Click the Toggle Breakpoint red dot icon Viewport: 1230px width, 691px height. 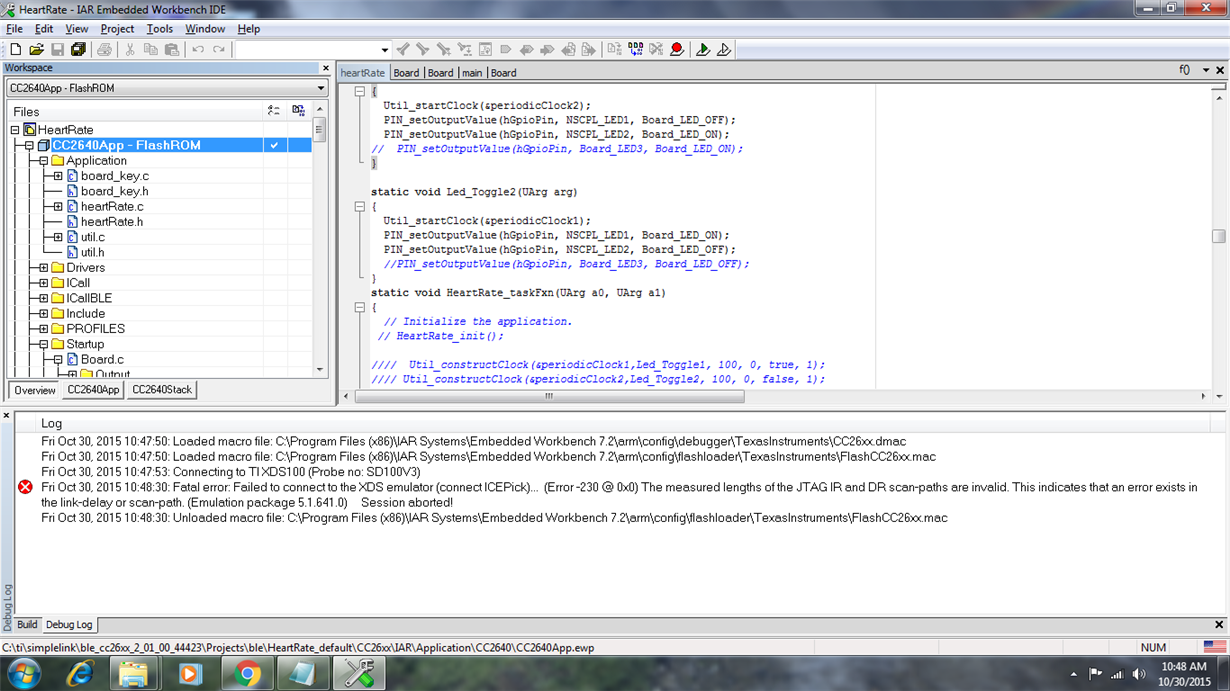point(677,49)
